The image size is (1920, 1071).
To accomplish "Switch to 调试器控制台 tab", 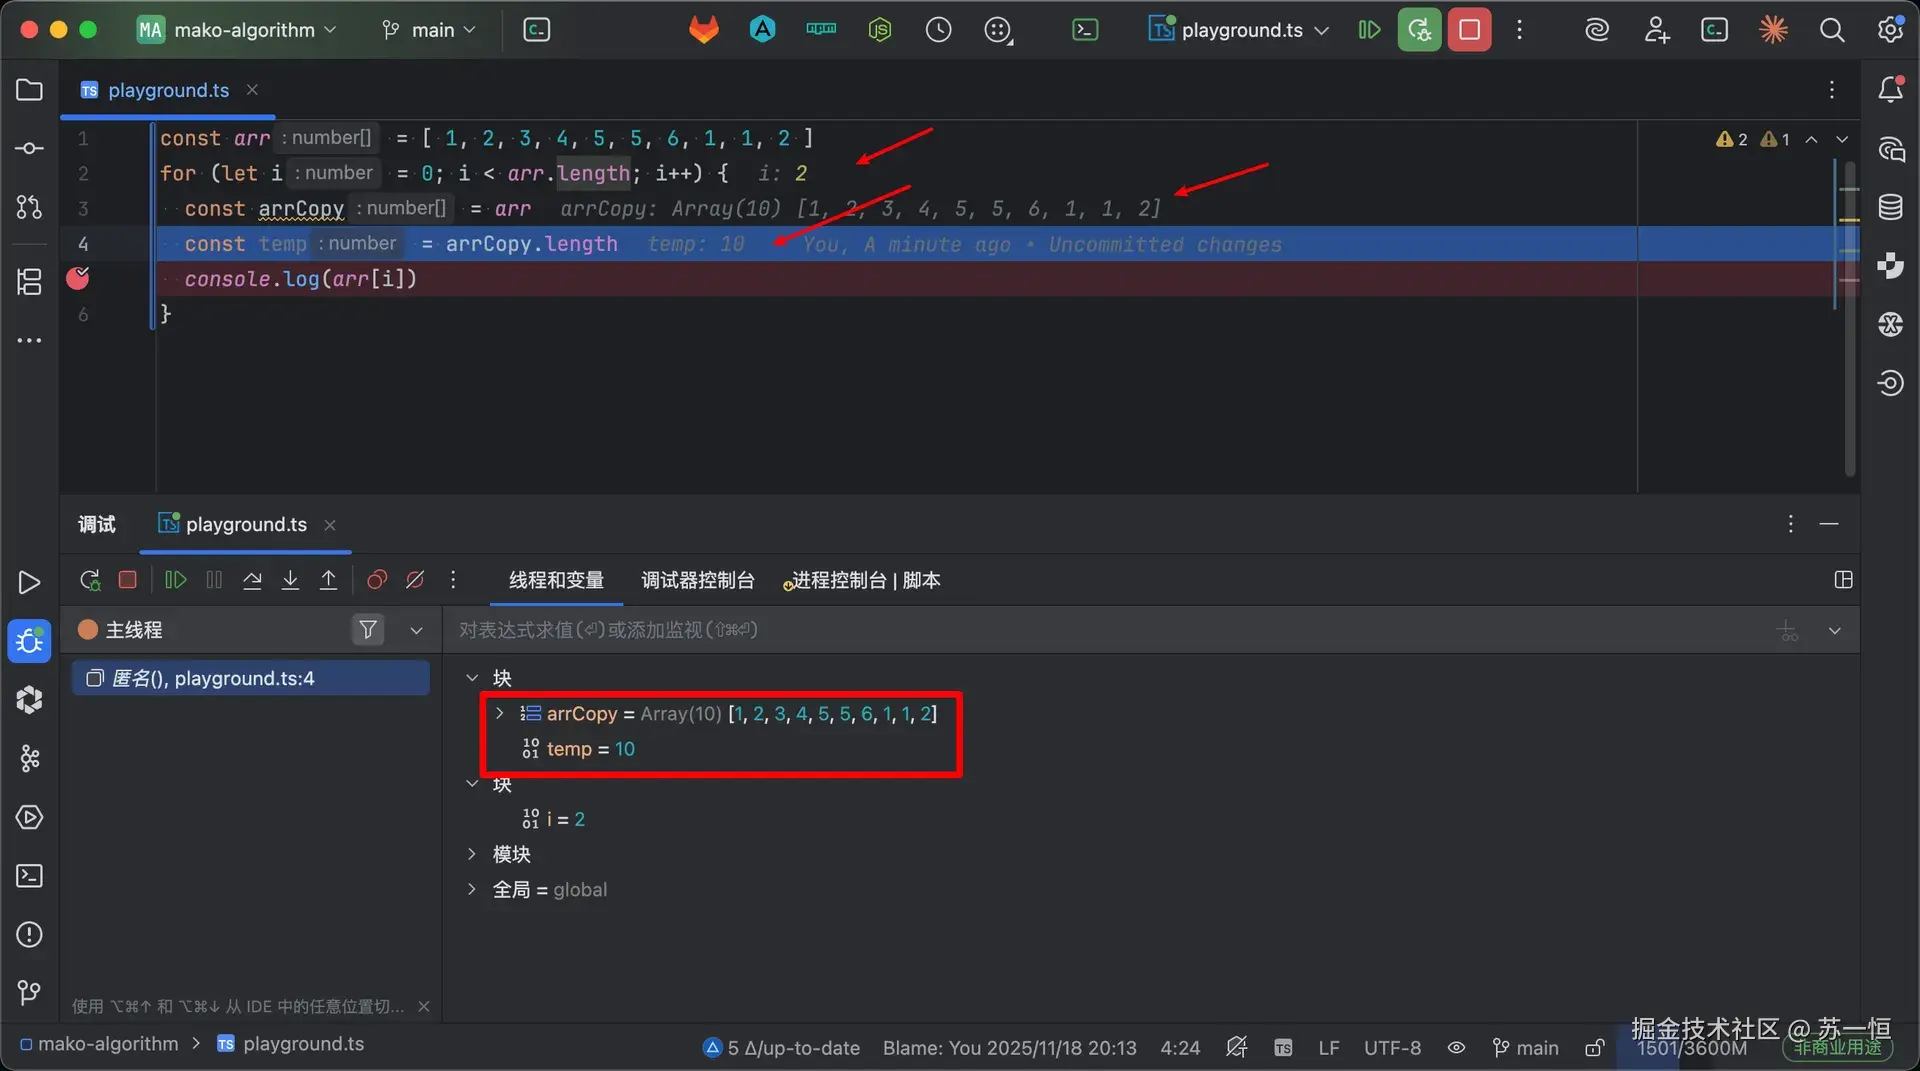I will [x=698, y=580].
